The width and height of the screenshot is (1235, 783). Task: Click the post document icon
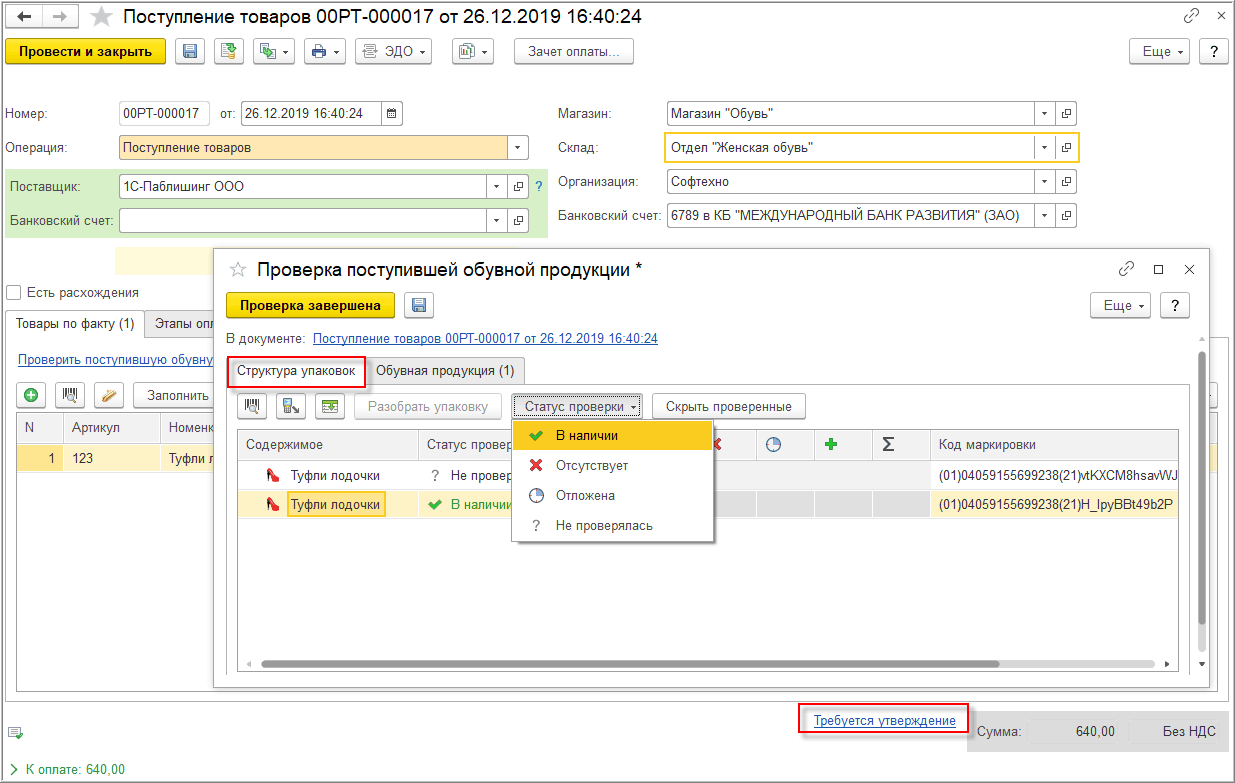(229, 51)
